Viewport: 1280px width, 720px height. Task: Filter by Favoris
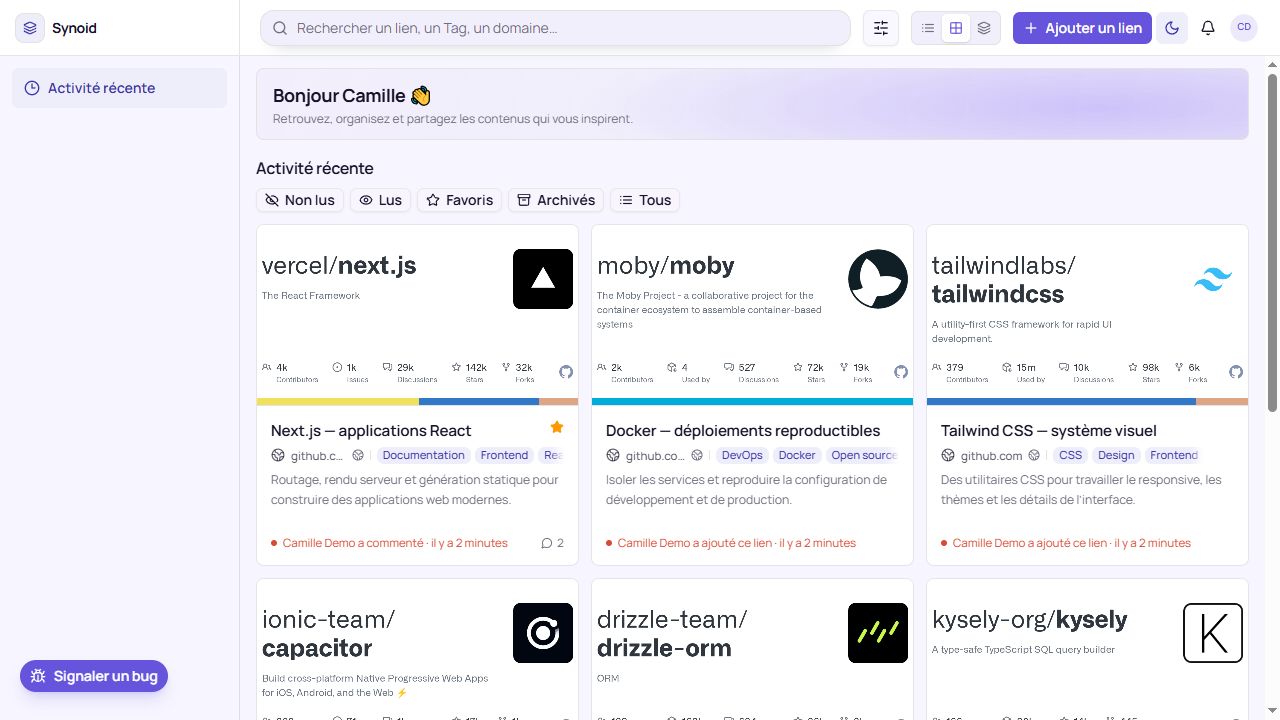[x=460, y=200]
